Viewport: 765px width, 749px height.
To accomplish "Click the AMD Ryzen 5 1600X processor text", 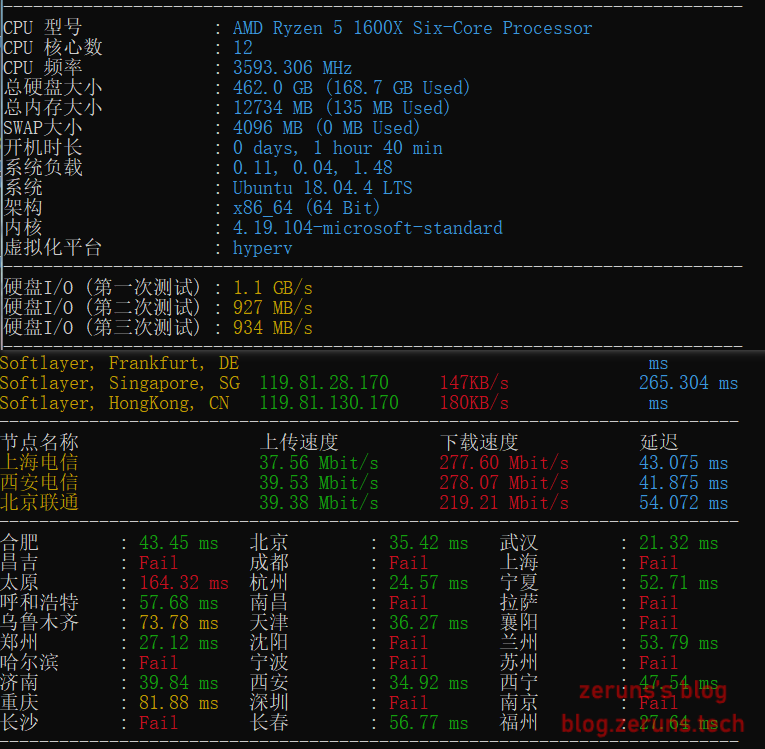I will [x=412, y=28].
